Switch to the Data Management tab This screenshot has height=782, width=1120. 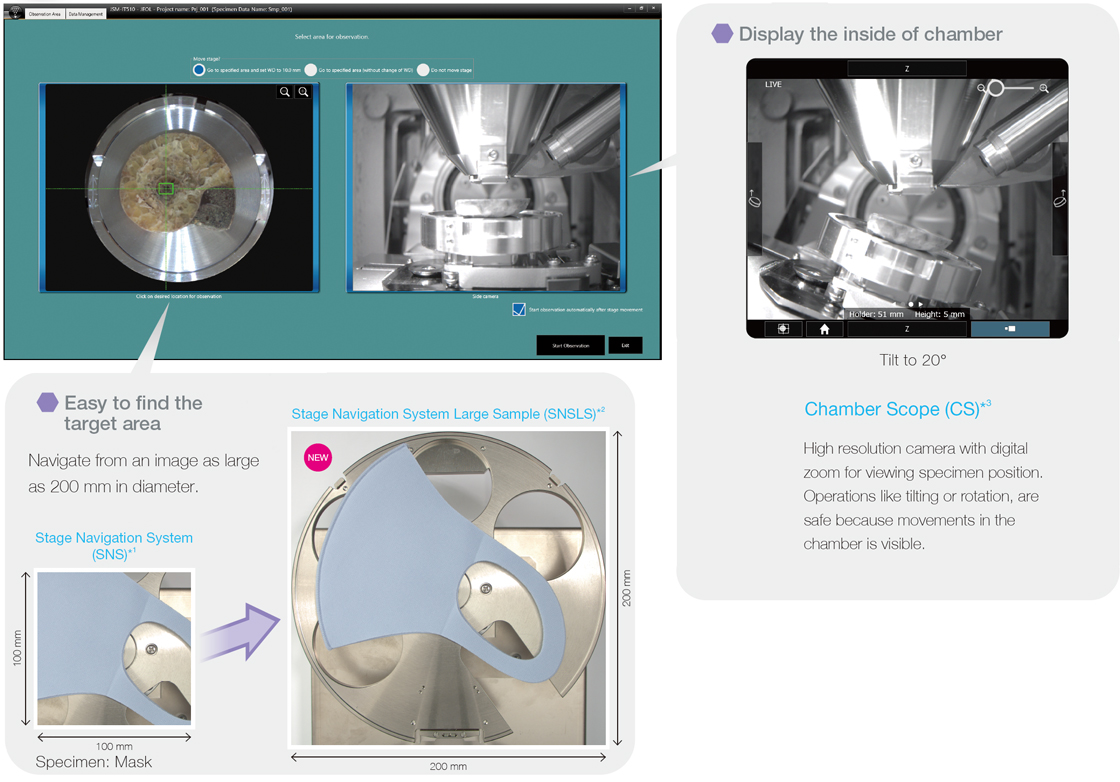[x=85, y=14]
